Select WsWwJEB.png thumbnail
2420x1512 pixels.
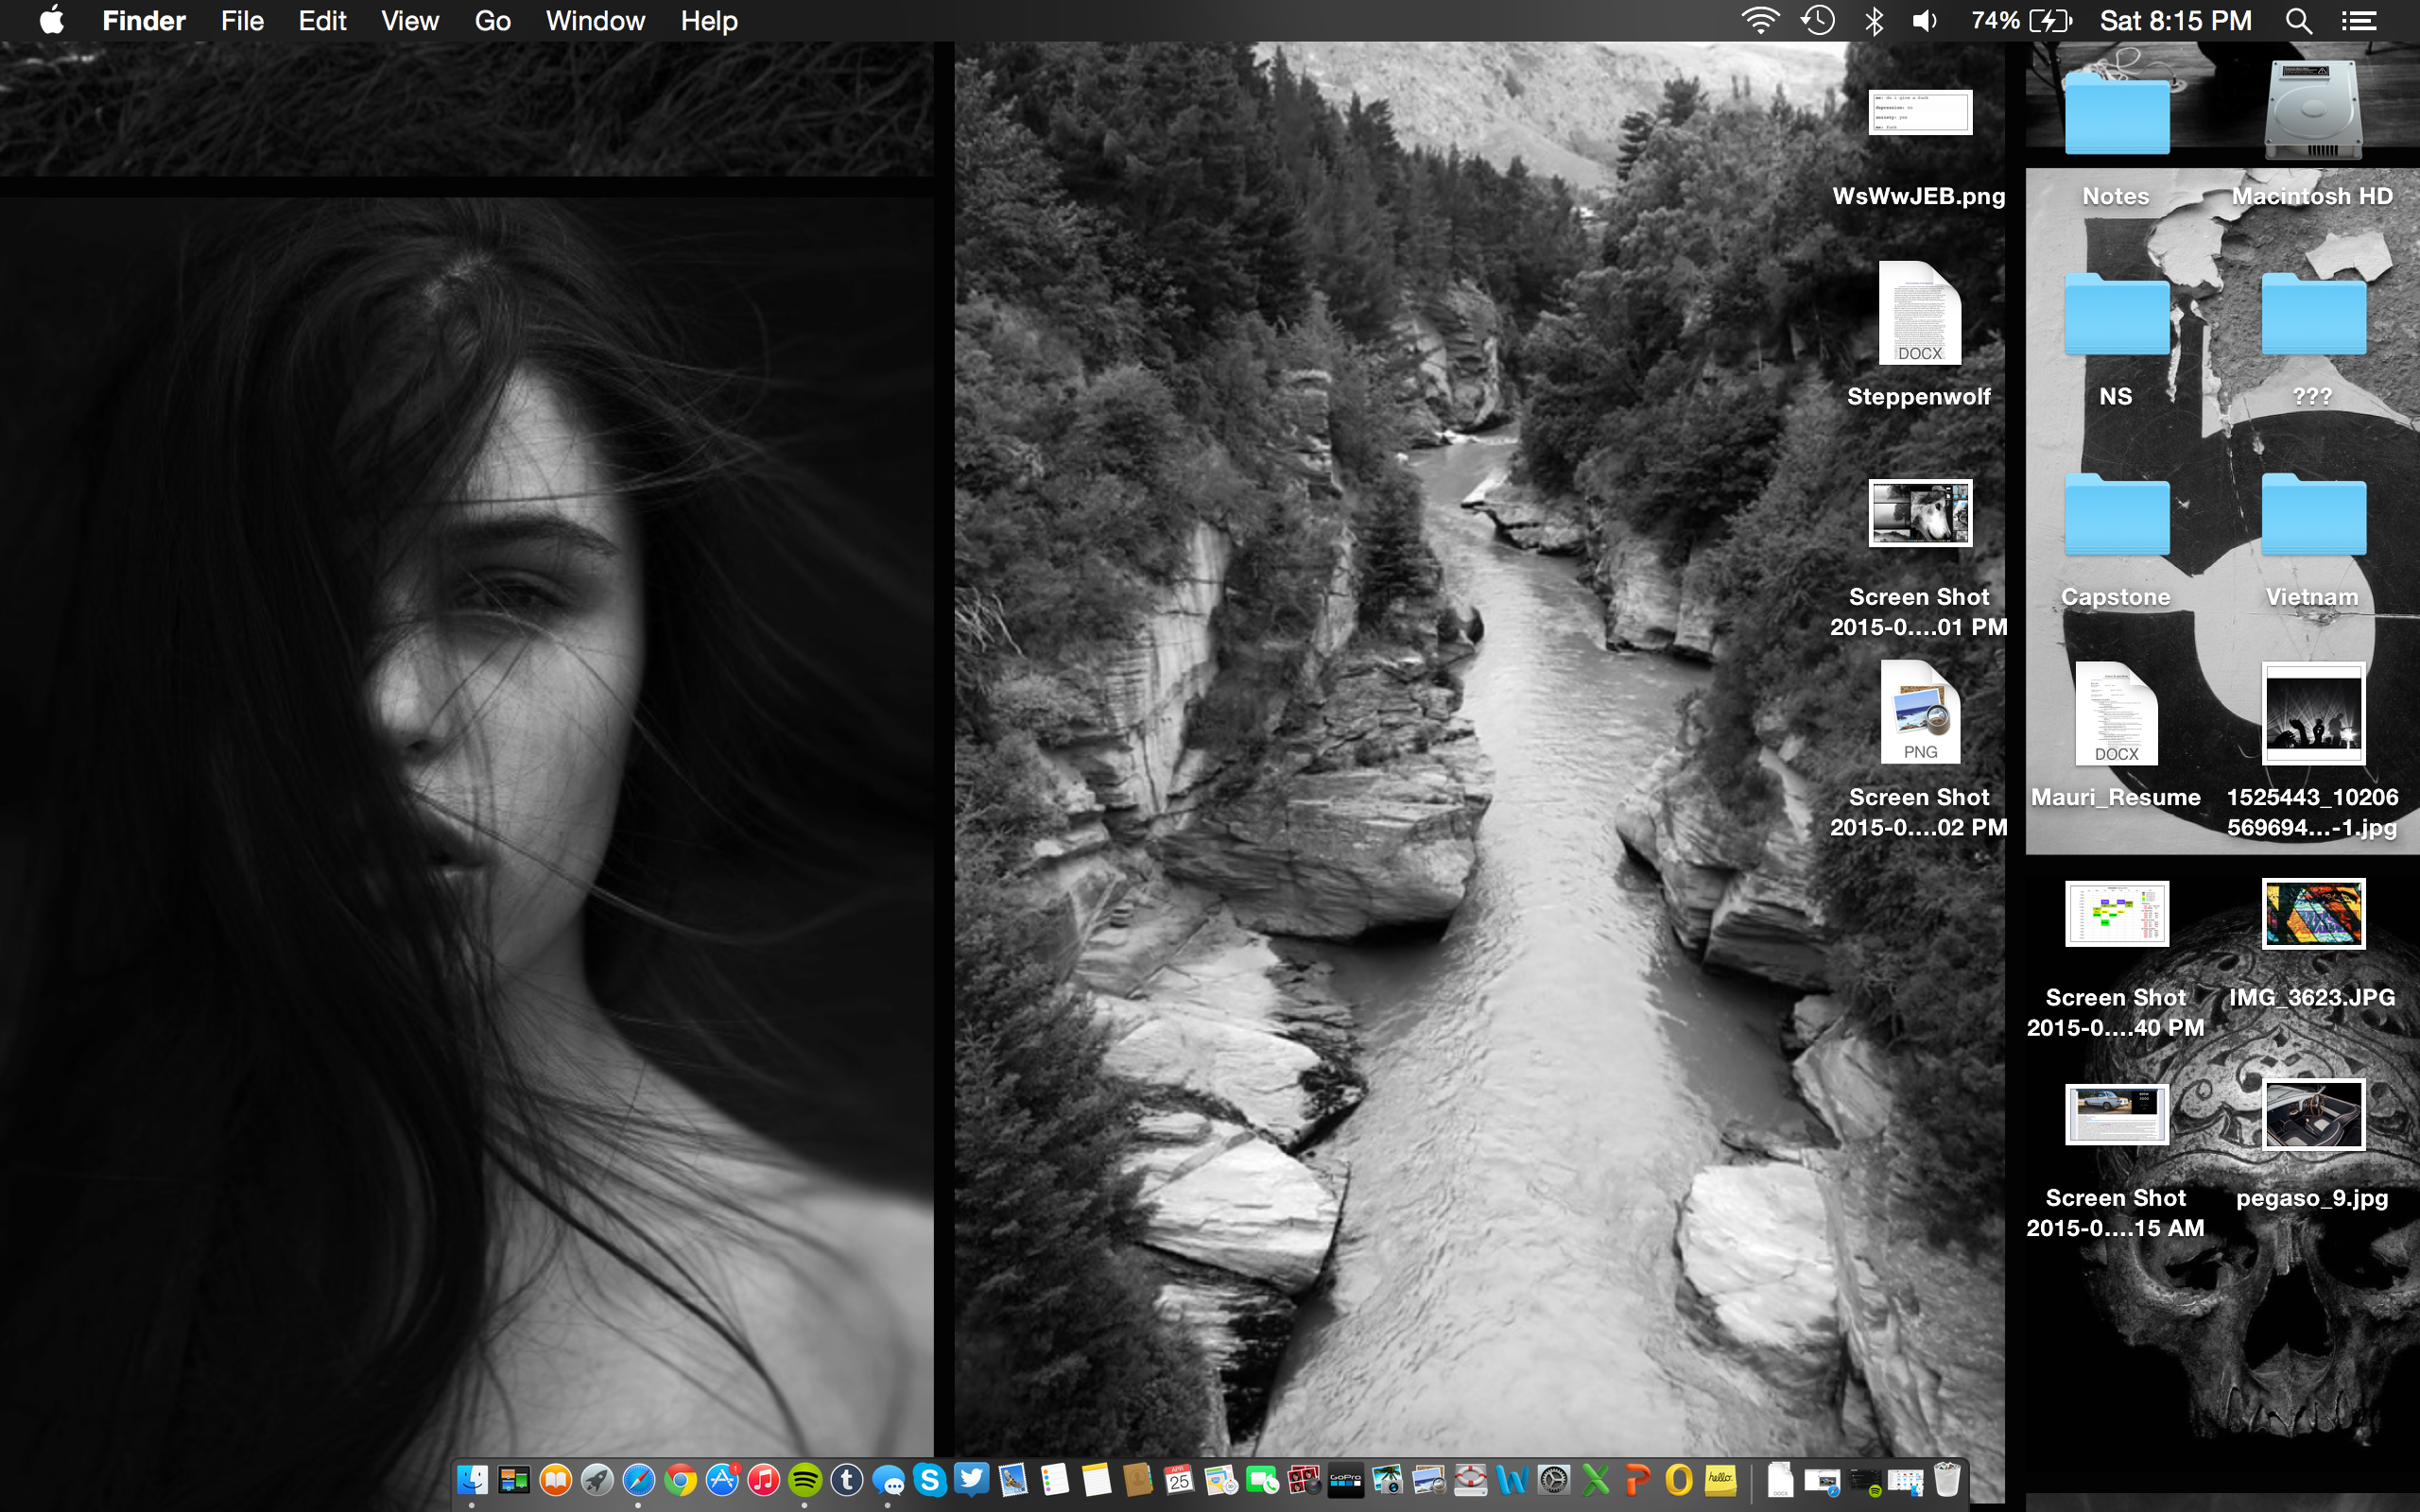(1919, 112)
